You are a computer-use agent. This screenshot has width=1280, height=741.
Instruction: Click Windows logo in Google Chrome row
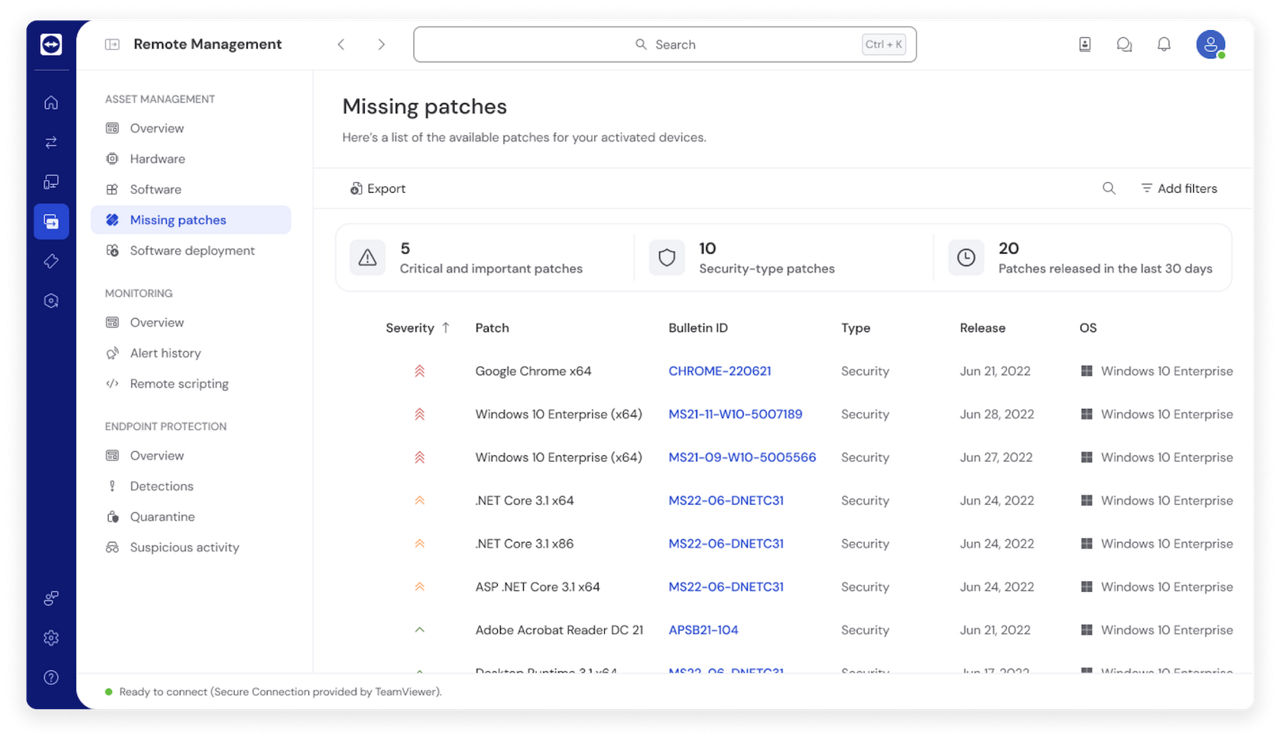click(x=1087, y=371)
